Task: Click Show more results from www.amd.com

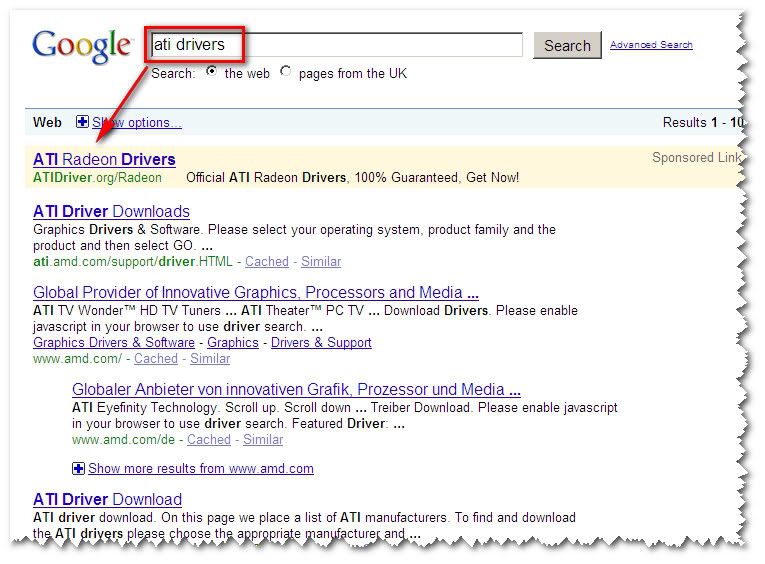Action: pyautogui.click(x=200, y=468)
